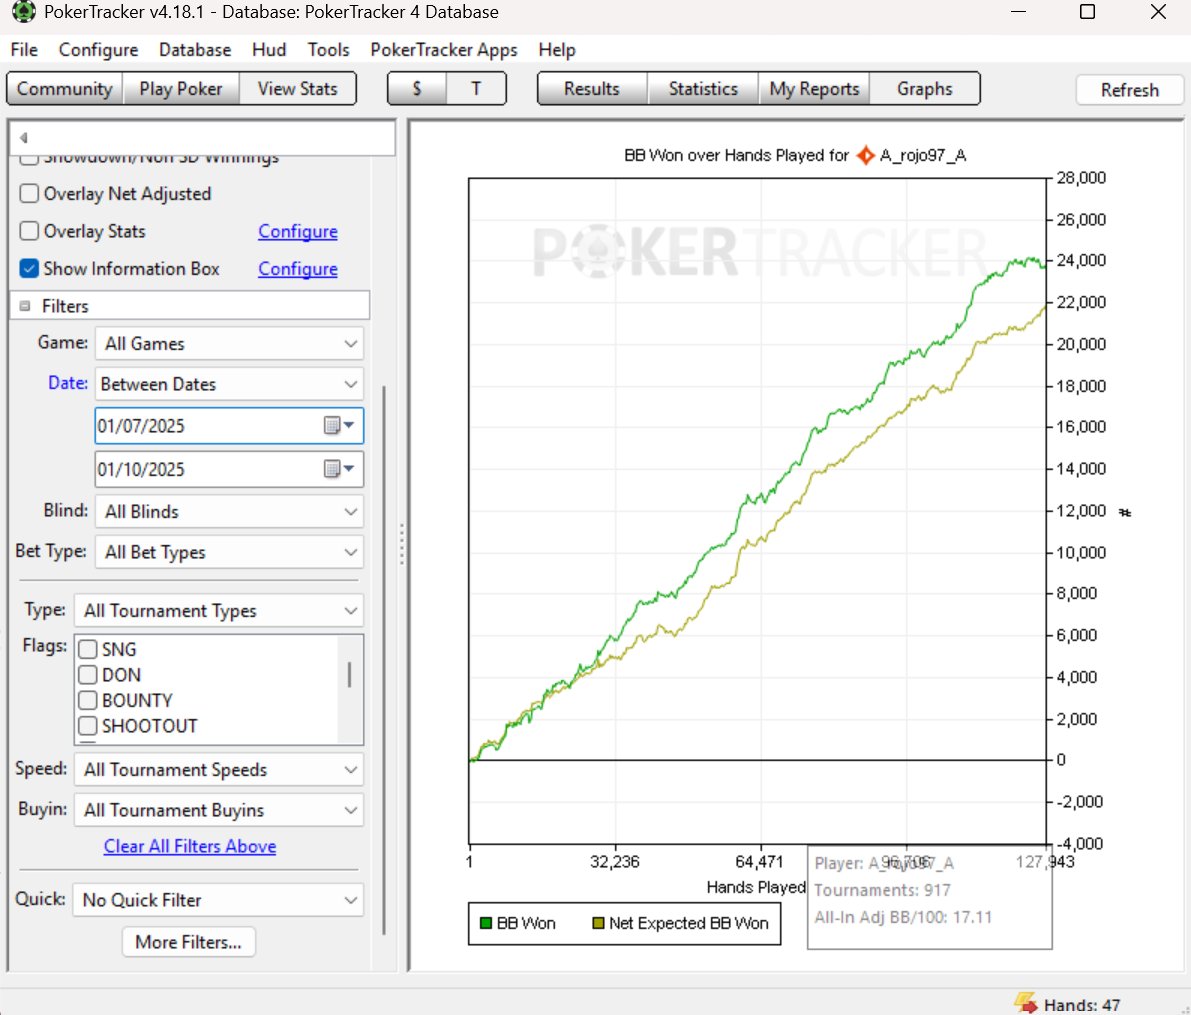This screenshot has width=1191, height=1015.
Task: Open the Statistics tab
Action: coord(703,88)
